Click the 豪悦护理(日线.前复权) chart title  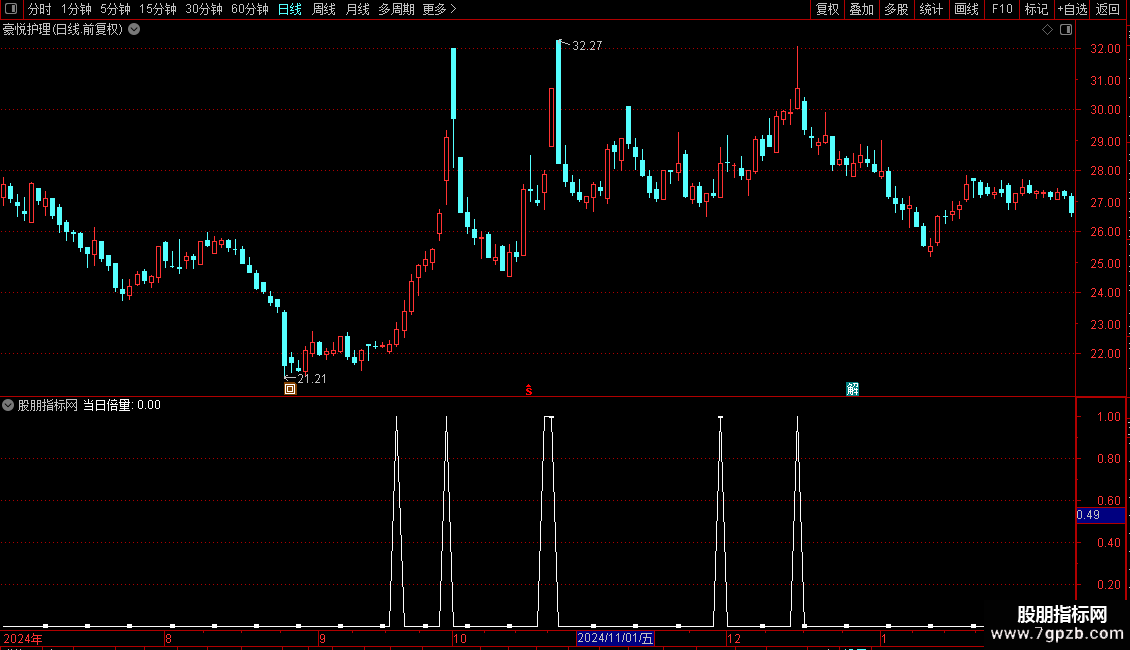point(63,30)
